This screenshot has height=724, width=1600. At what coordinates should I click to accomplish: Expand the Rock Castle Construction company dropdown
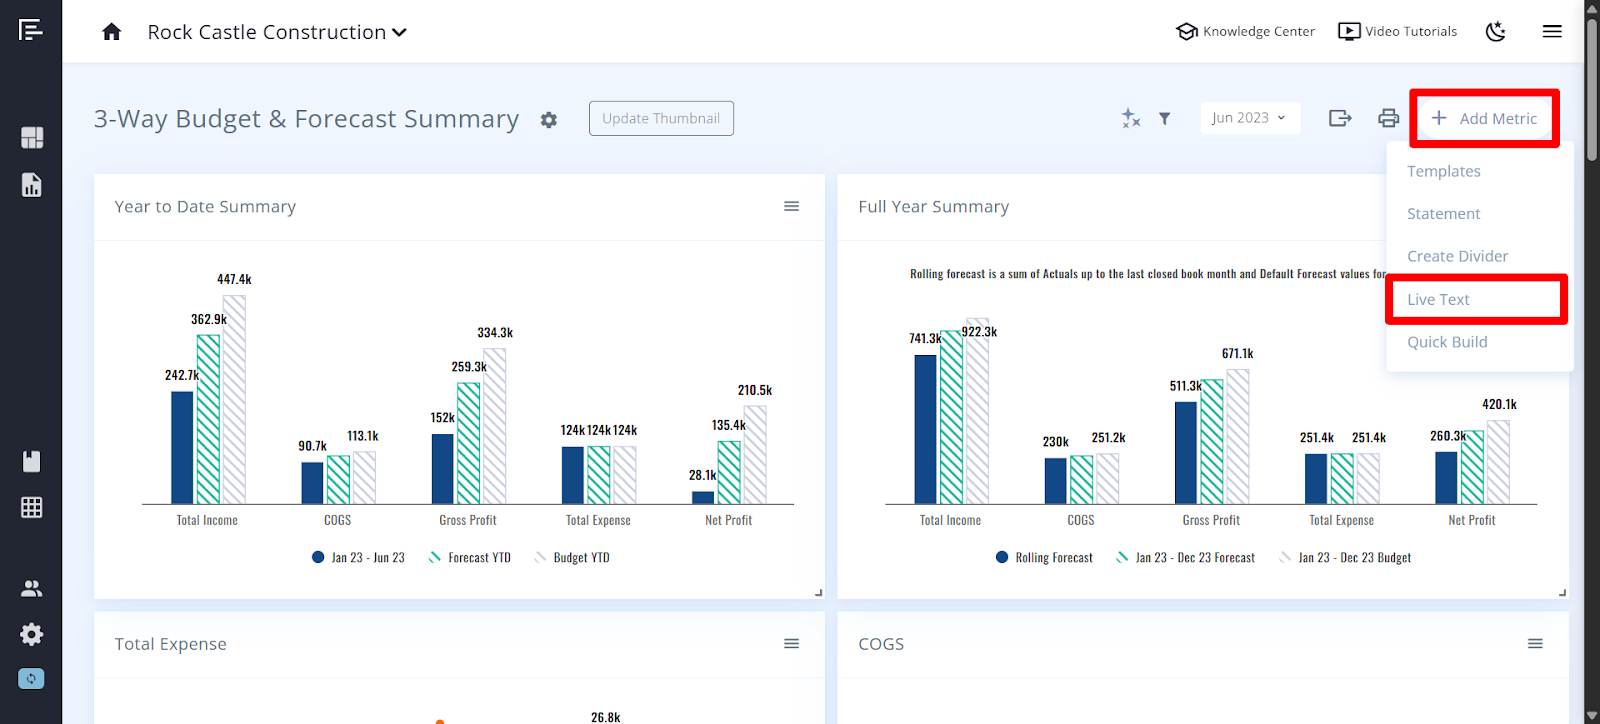pos(277,32)
